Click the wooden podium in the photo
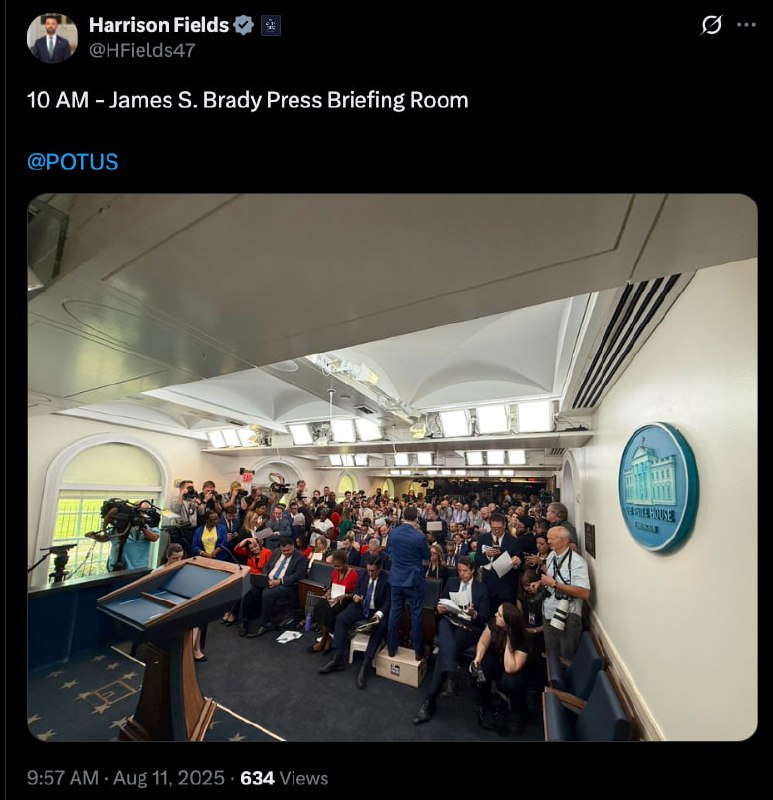 pos(170,642)
